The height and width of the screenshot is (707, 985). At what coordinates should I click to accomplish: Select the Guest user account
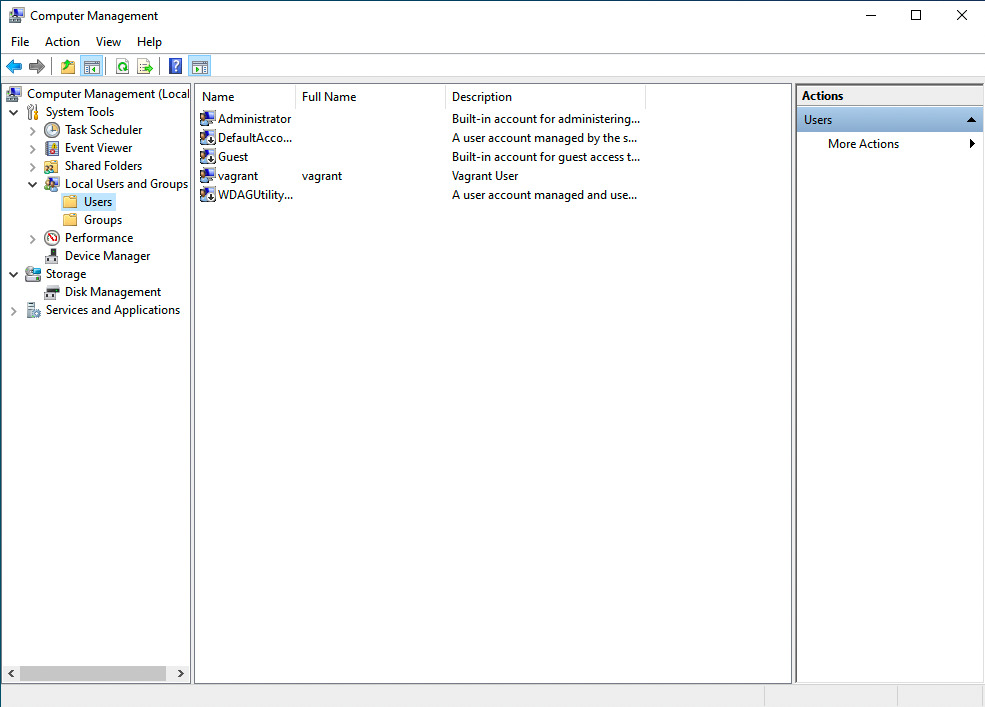click(x=231, y=156)
